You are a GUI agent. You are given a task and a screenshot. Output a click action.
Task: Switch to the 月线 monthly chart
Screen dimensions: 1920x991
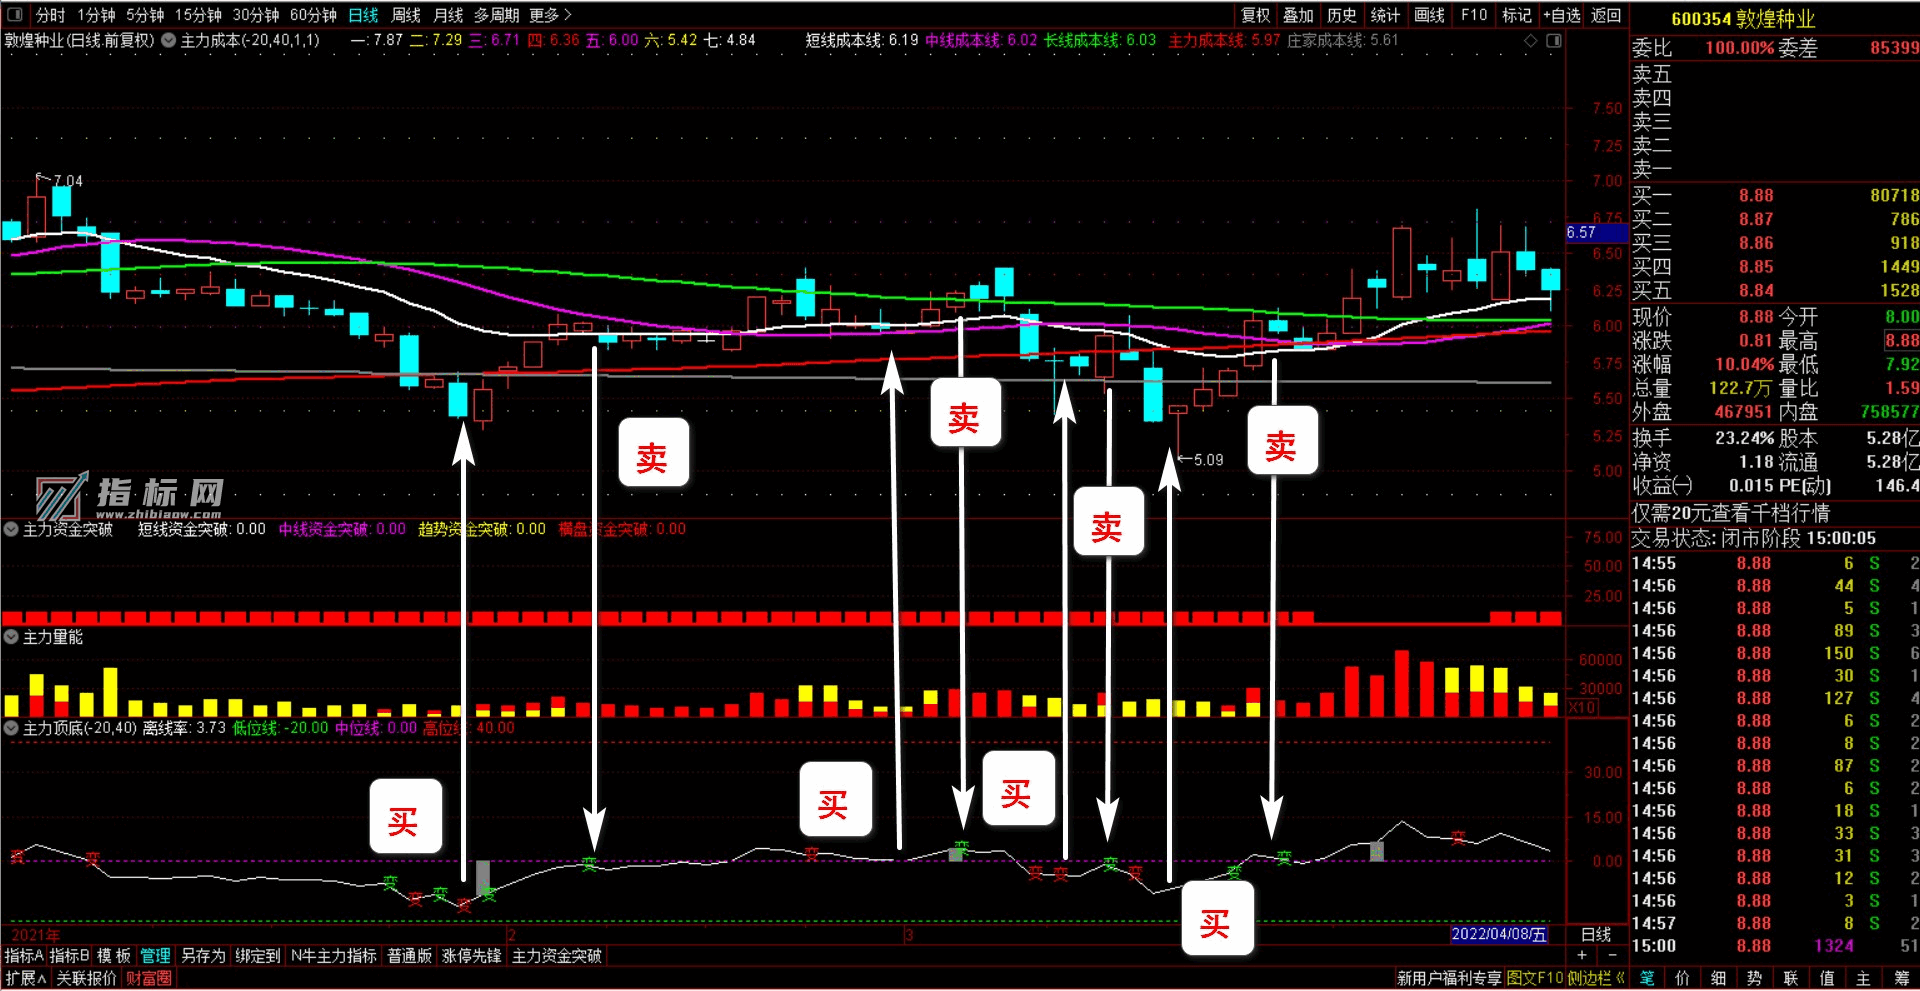point(448,15)
